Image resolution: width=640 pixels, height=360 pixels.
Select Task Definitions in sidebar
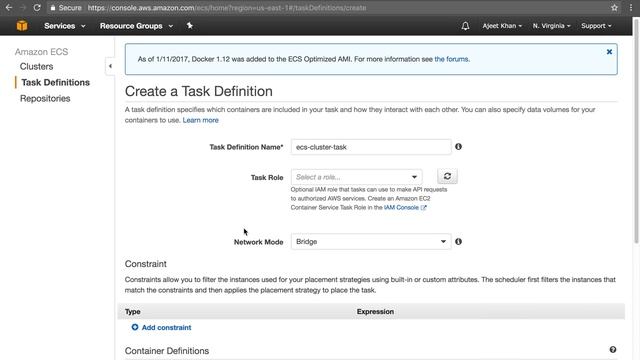tap(56, 82)
